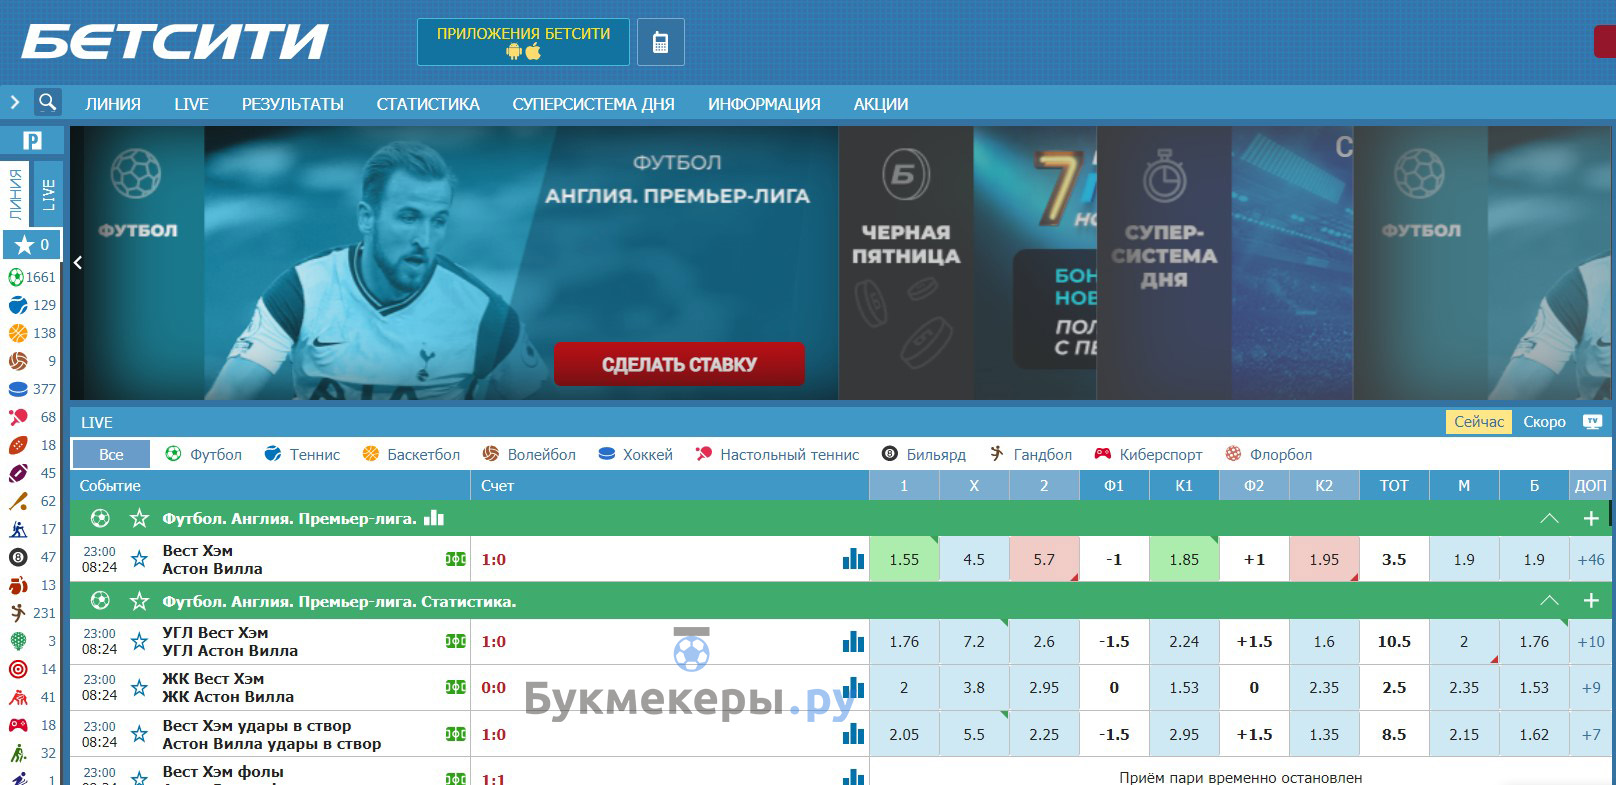Image resolution: width=1616 pixels, height=785 pixels.
Task: Filter live events by Теннис
Action: coord(302,454)
